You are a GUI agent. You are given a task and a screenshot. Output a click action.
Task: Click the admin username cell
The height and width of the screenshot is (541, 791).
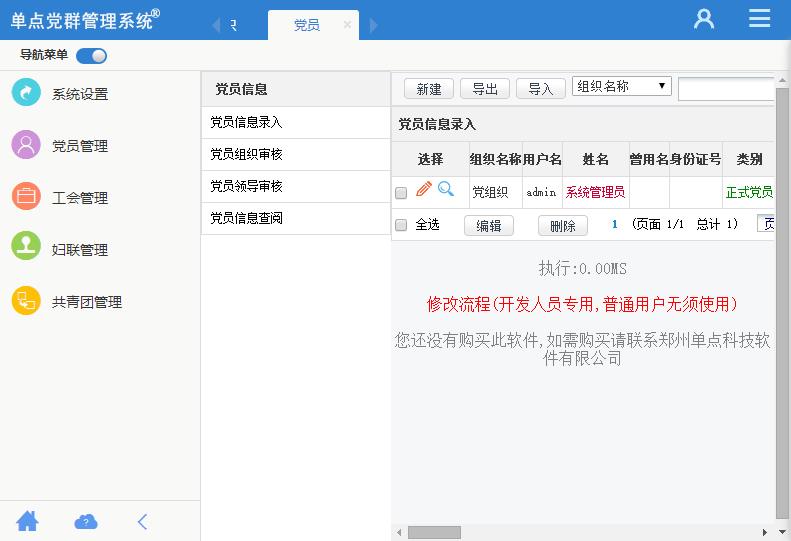pos(541,192)
